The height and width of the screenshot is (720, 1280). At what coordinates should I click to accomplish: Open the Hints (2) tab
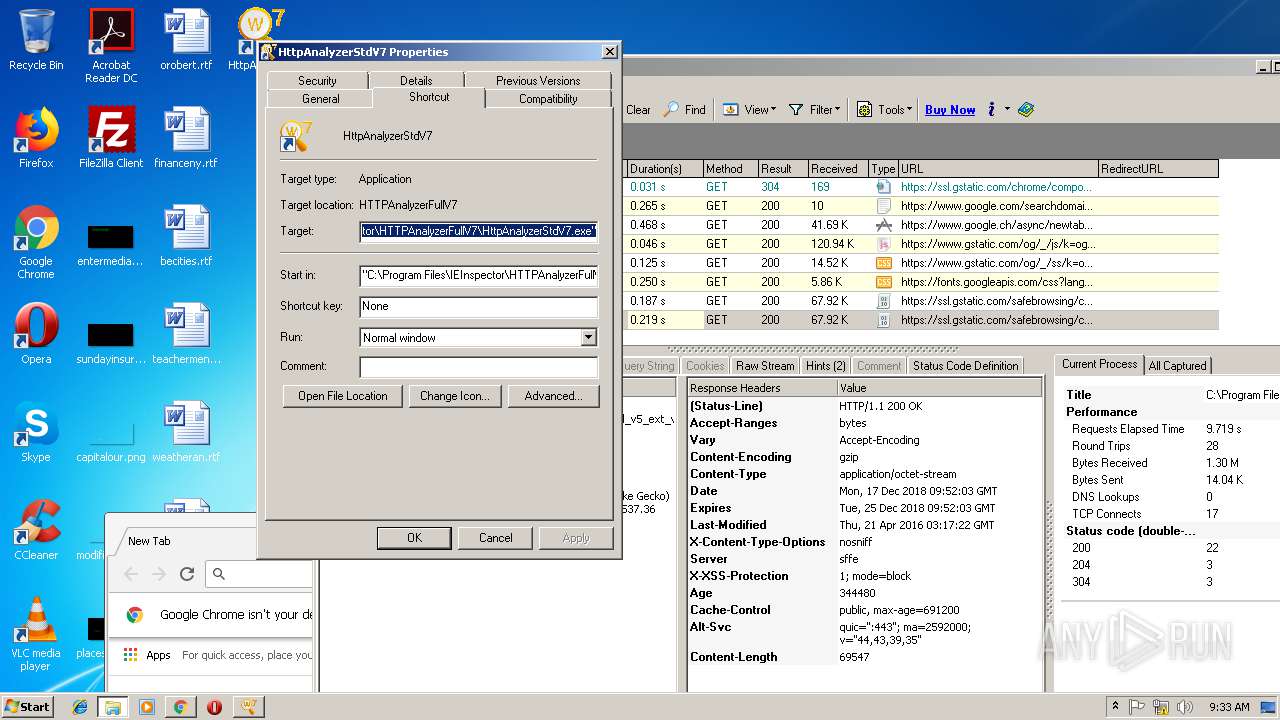pos(826,366)
